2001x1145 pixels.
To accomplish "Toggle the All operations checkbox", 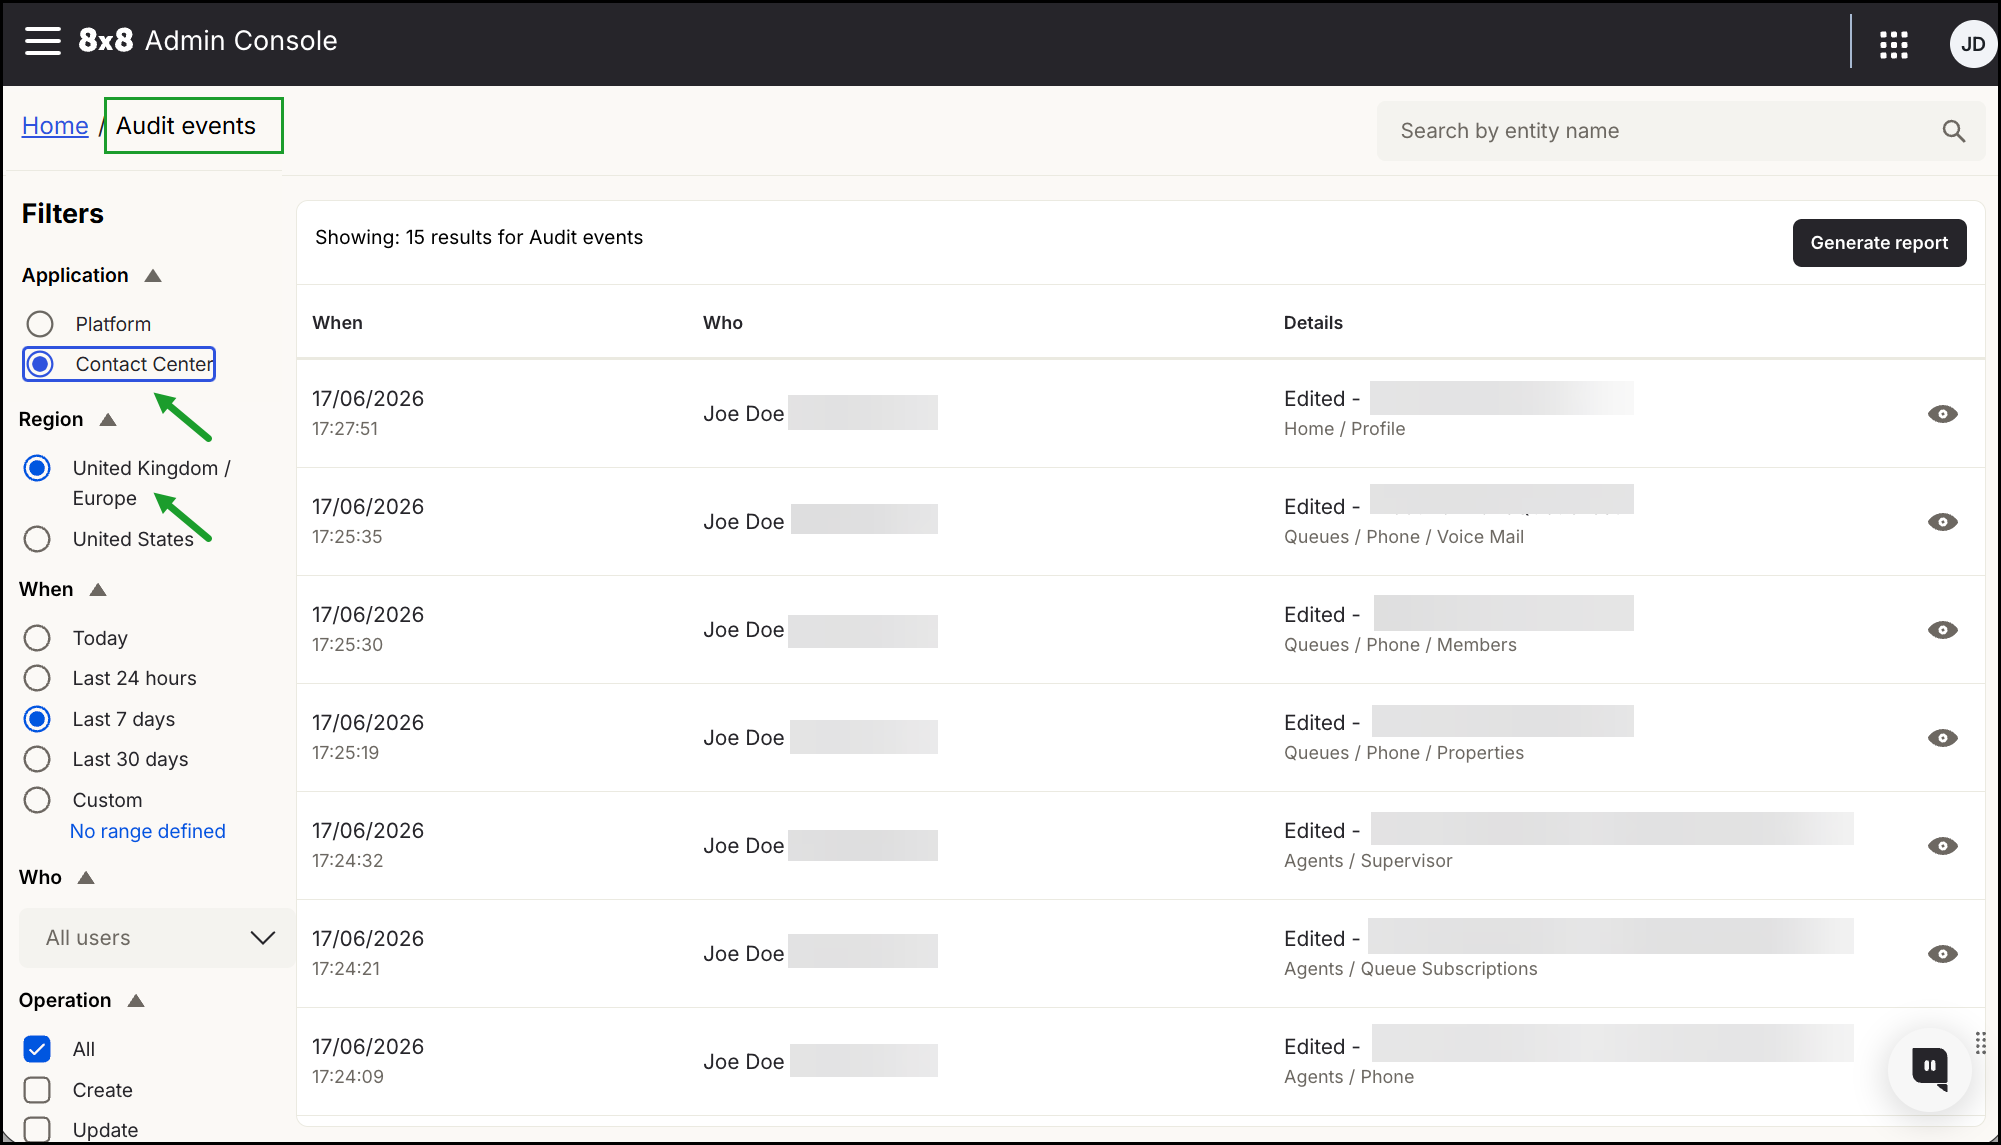I will coord(37,1049).
